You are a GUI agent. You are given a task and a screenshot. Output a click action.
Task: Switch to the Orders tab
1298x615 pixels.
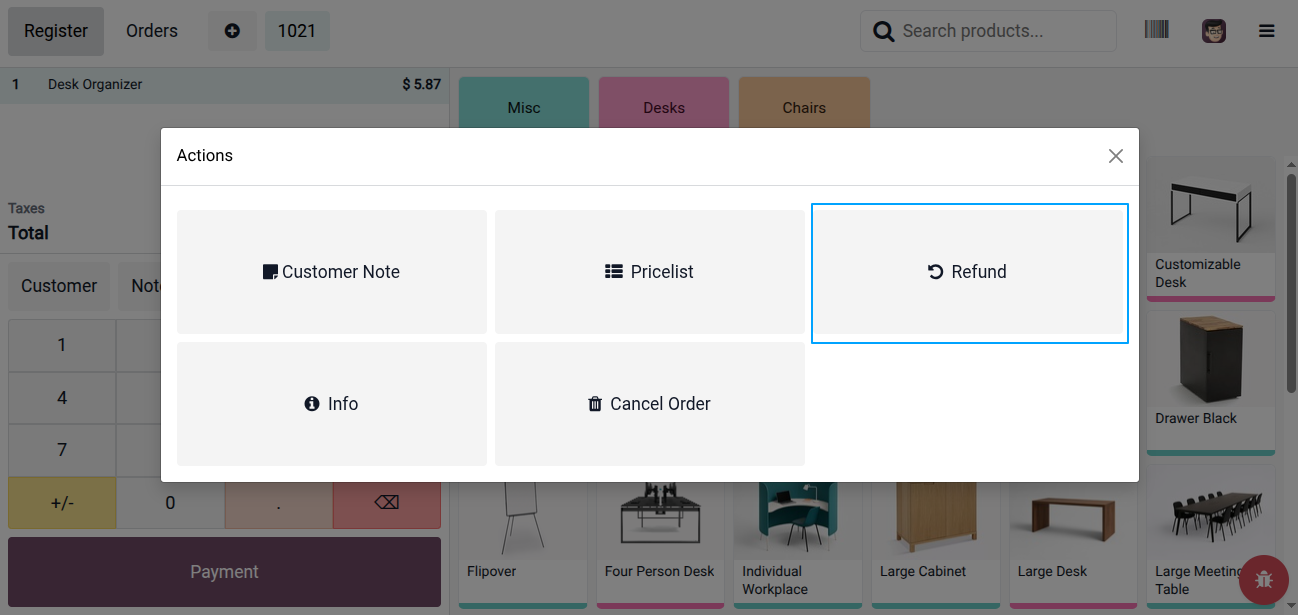(152, 31)
